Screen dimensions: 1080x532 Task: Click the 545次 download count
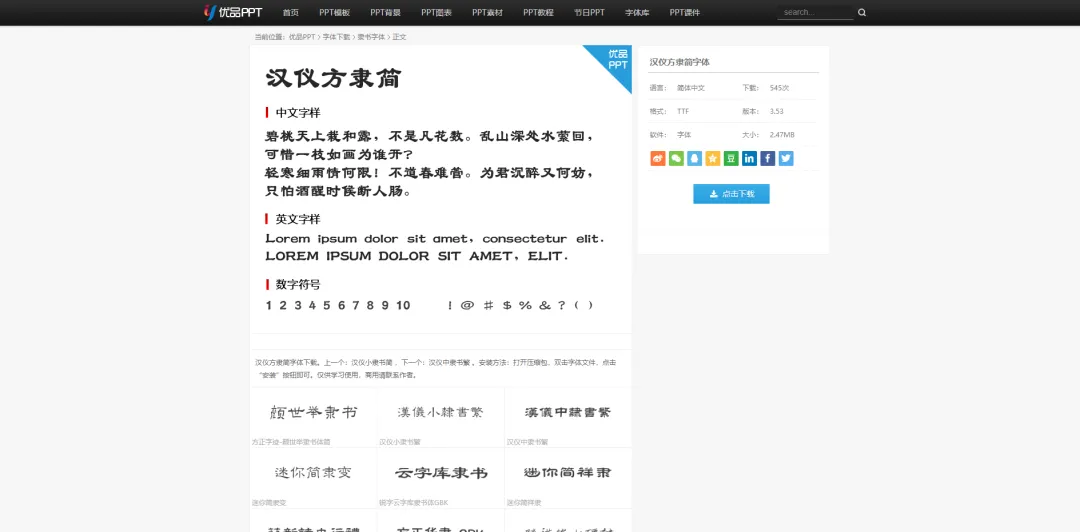tap(779, 88)
